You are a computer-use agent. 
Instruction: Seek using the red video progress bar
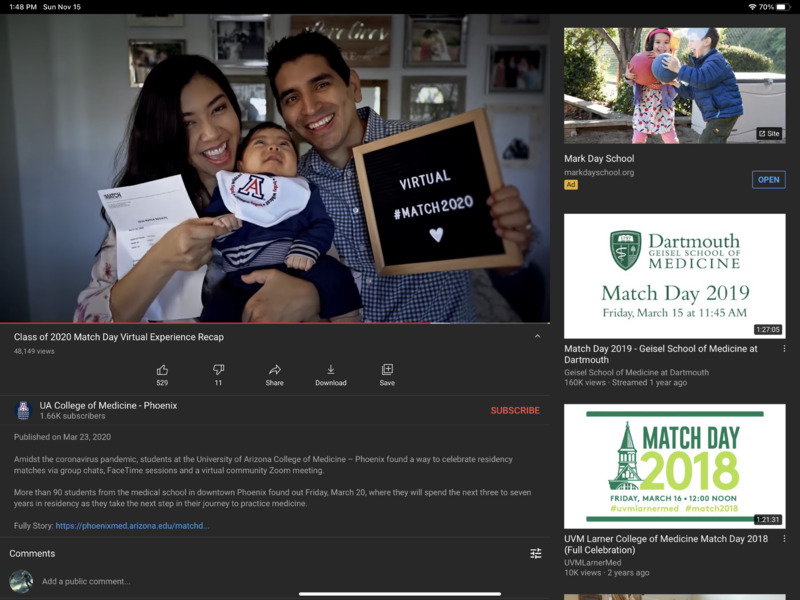coord(275,323)
